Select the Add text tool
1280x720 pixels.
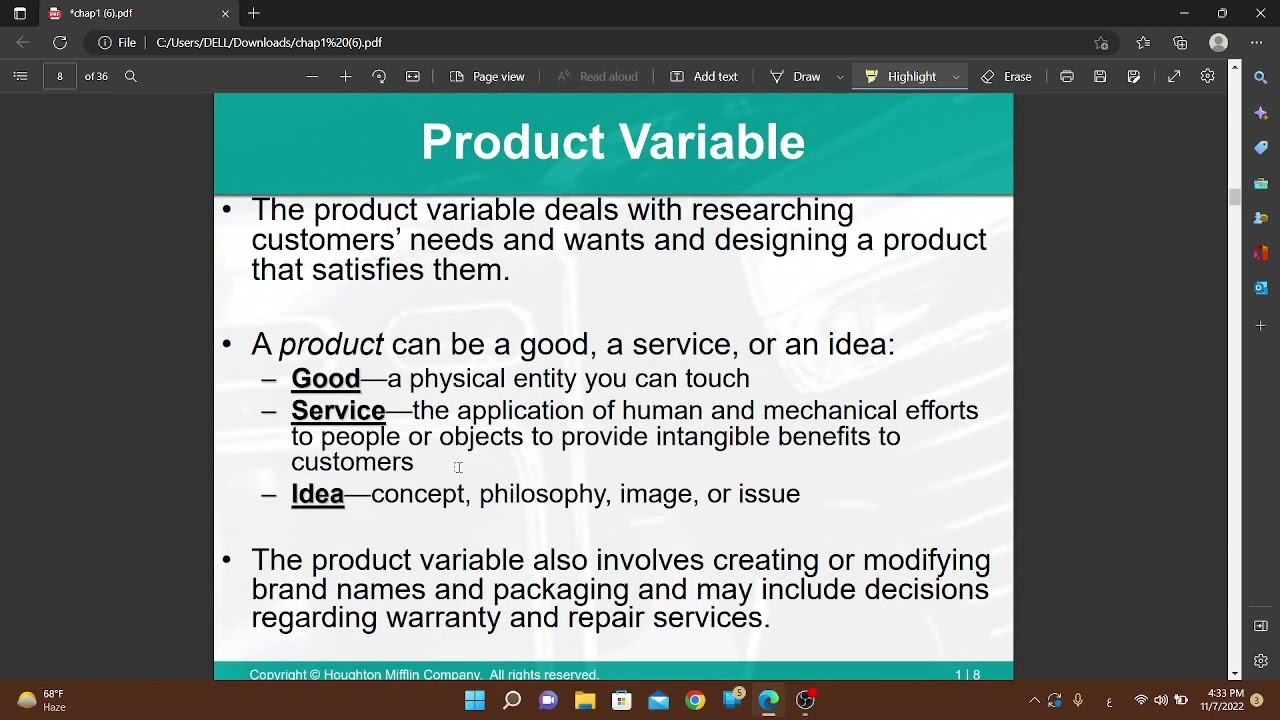click(x=704, y=76)
